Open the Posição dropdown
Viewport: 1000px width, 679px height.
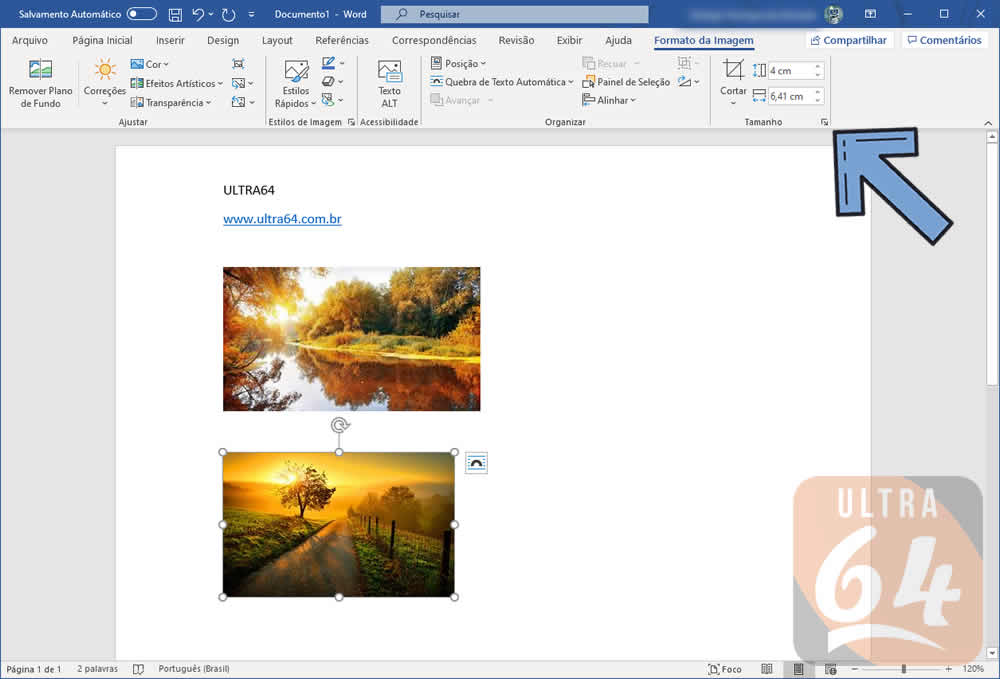click(459, 64)
